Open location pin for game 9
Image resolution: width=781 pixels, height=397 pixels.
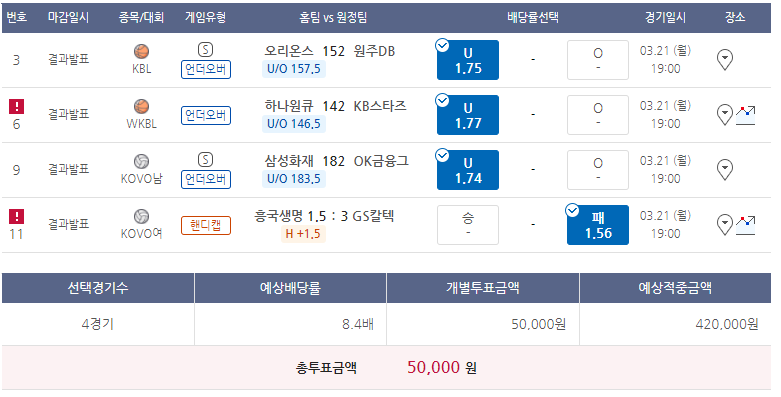725,170
